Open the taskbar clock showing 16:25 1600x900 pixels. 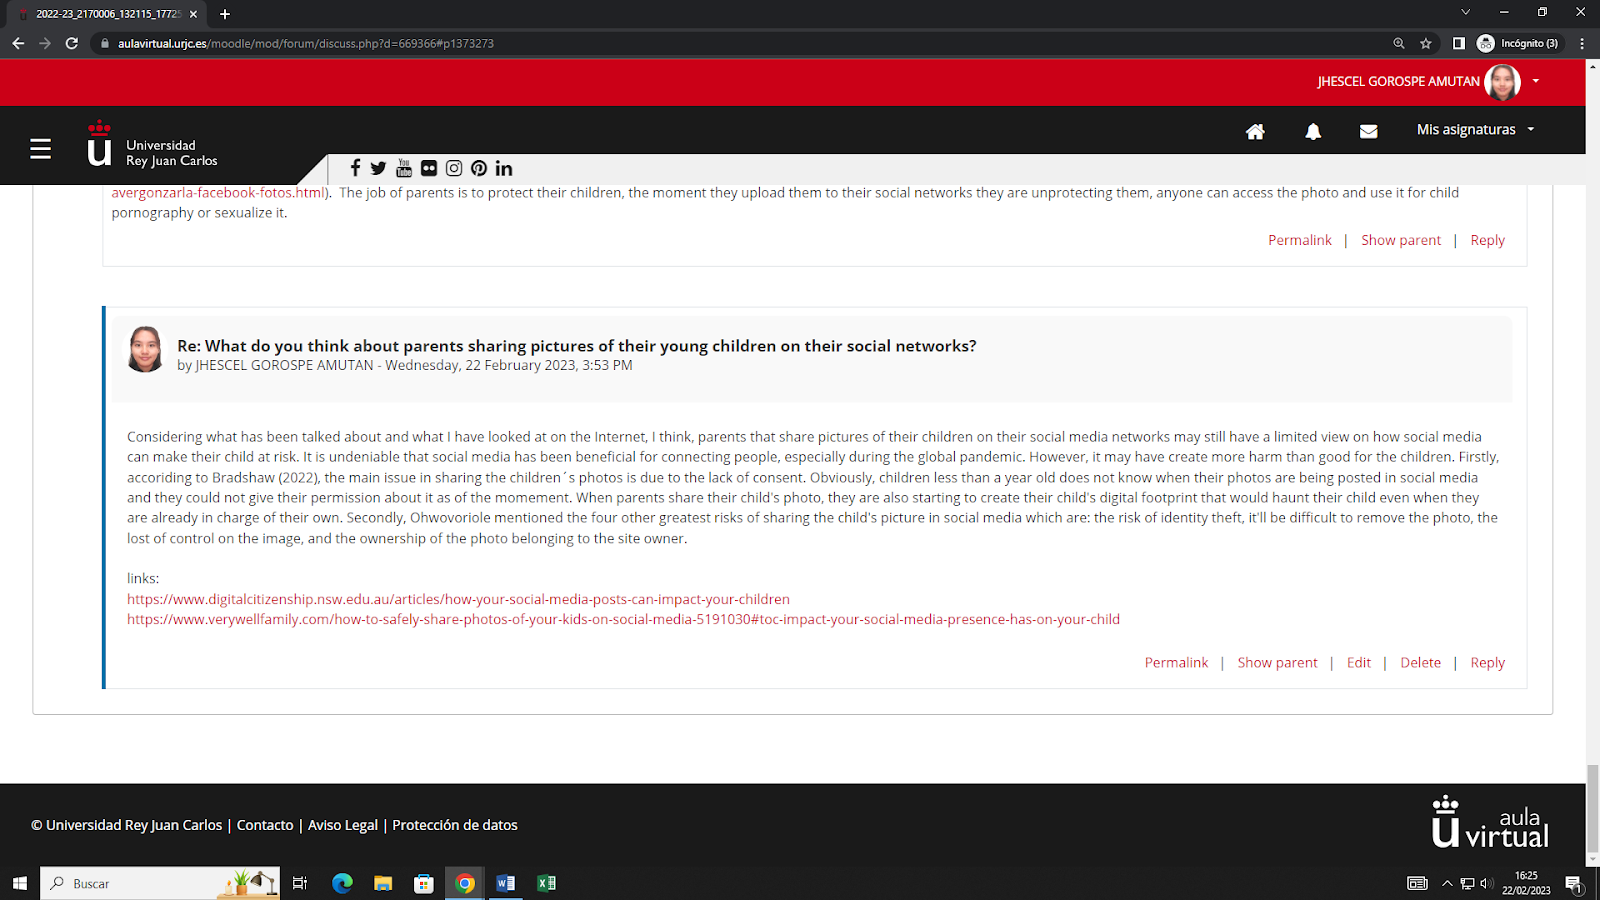1526,883
